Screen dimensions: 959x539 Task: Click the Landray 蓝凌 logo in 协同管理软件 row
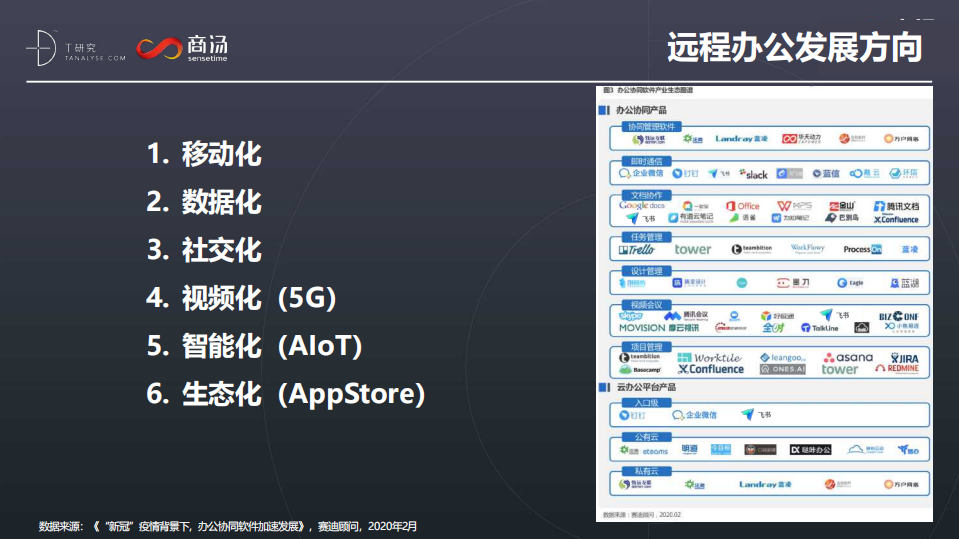(x=741, y=139)
